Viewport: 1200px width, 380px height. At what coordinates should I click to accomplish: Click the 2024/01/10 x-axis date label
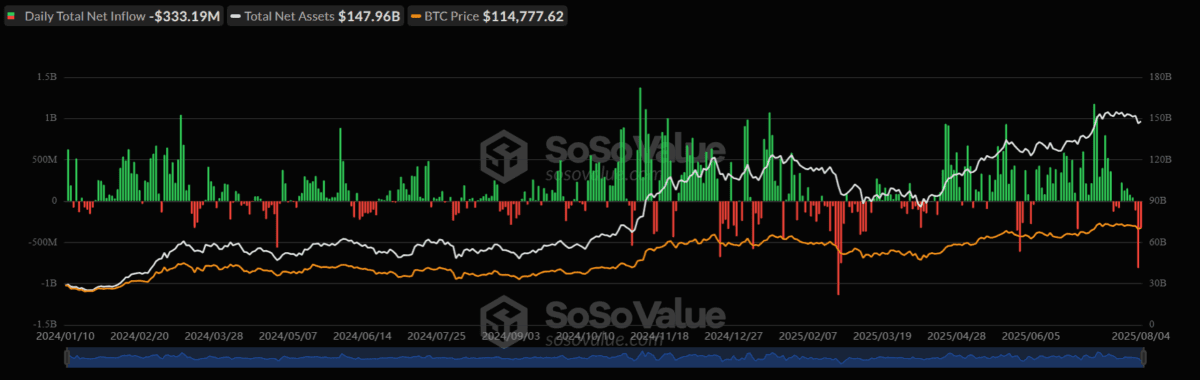click(x=67, y=337)
